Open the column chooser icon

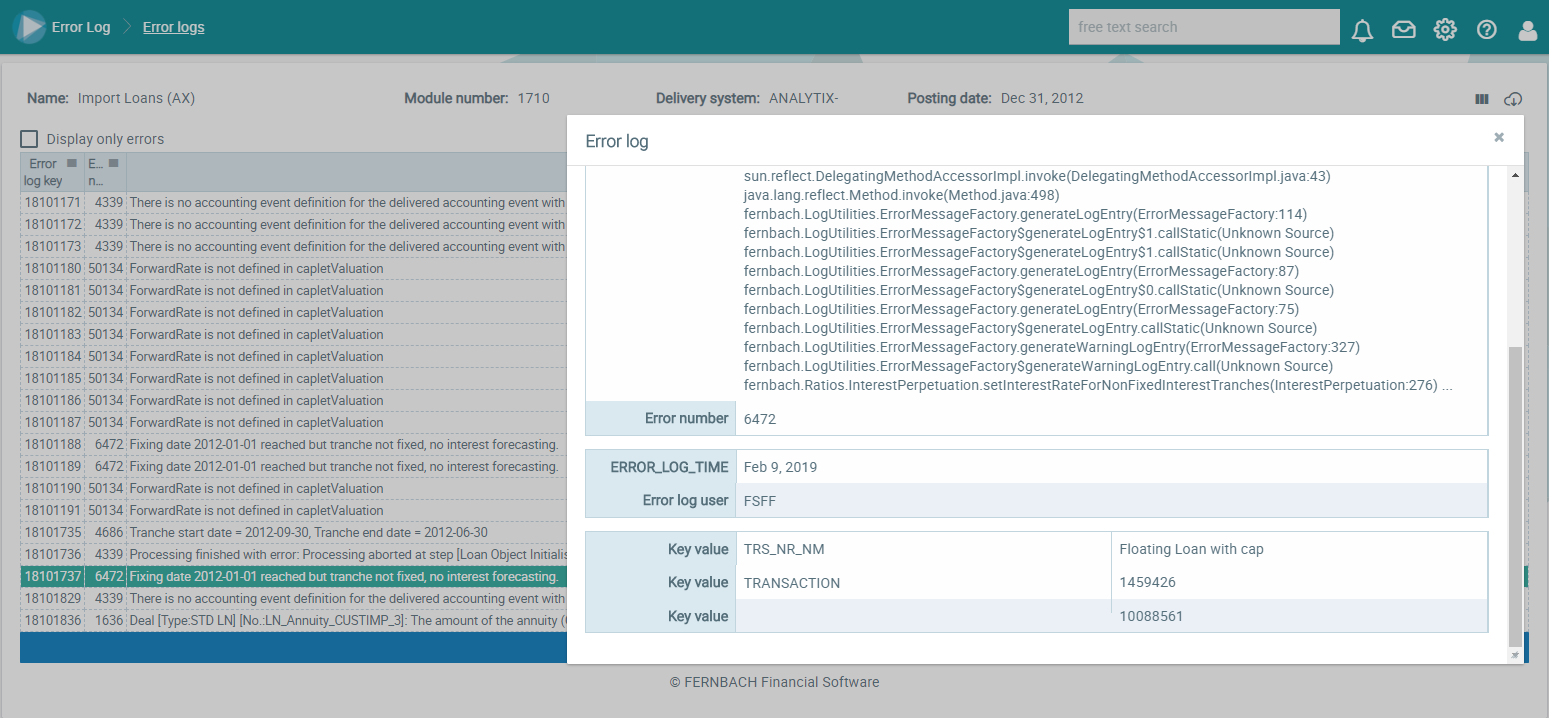(x=1482, y=99)
